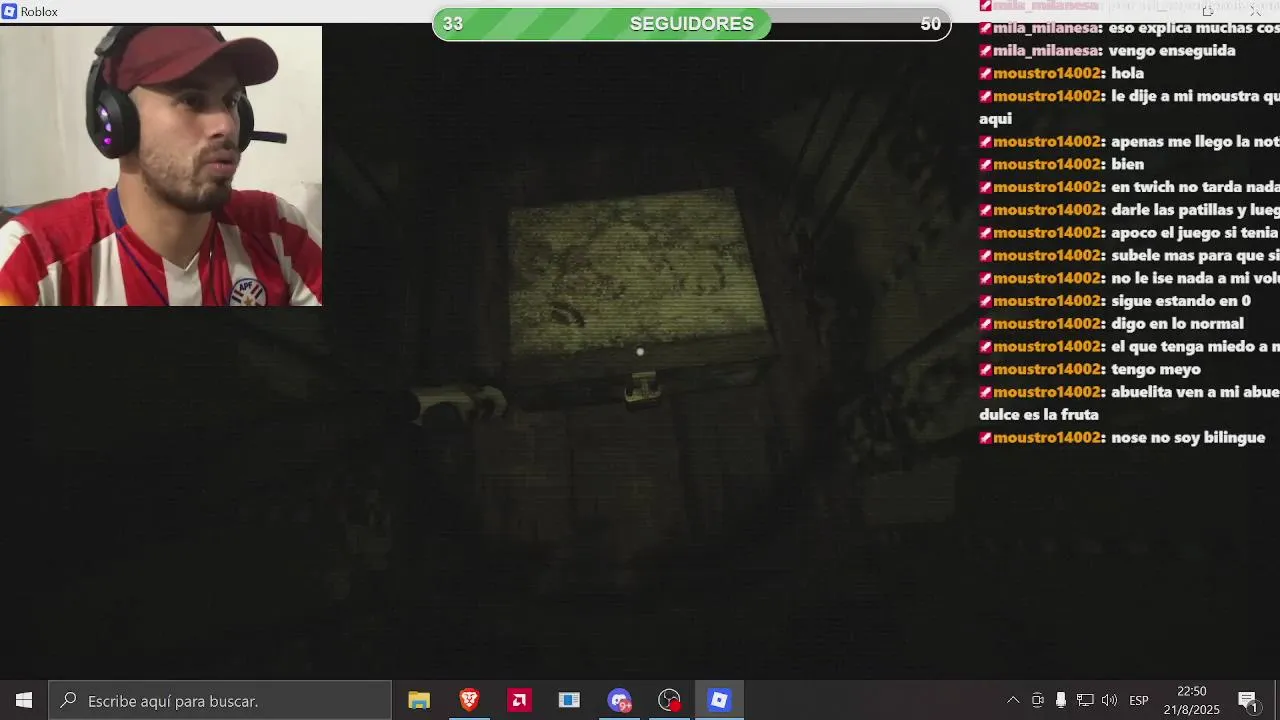Click the microphone tray icon
Image resolution: width=1280 pixels, height=720 pixels.
1061,700
